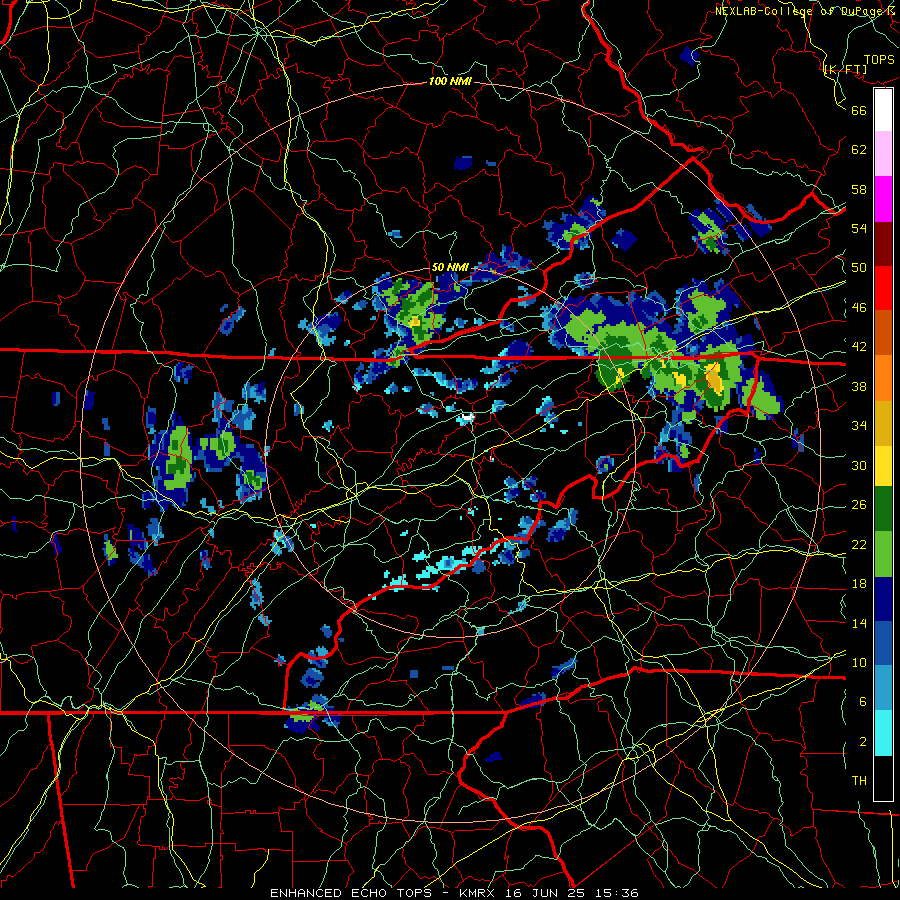The height and width of the screenshot is (900, 900).
Task: Click the TH threshold label
Action: tap(859, 781)
